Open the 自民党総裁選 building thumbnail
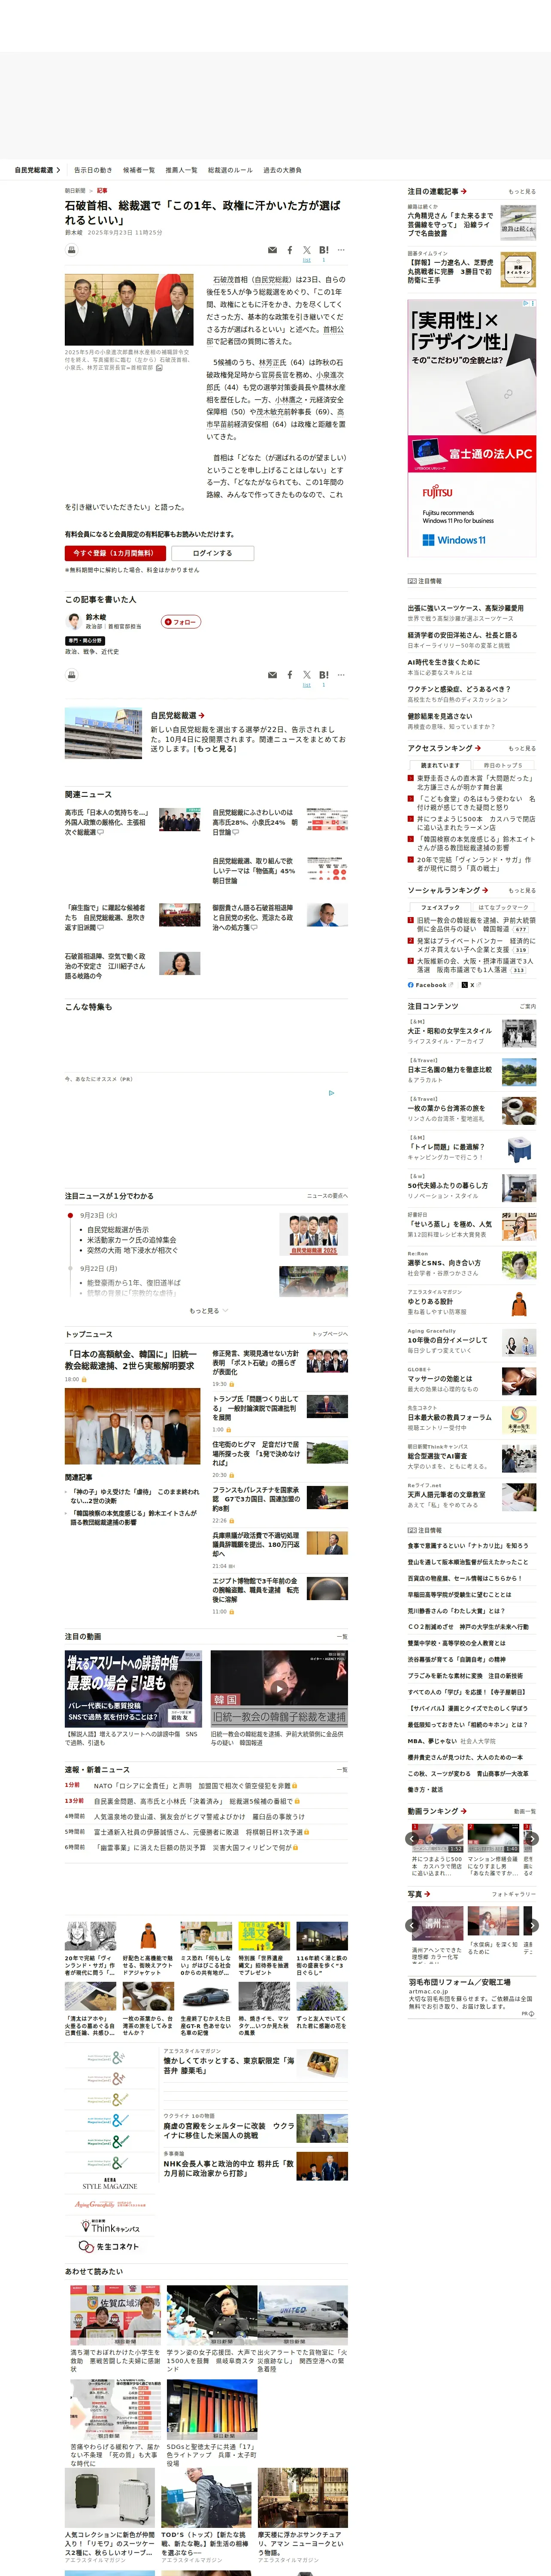Viewport: 551px width, 2576px height. pyautogui.click(x=103, y=733)
